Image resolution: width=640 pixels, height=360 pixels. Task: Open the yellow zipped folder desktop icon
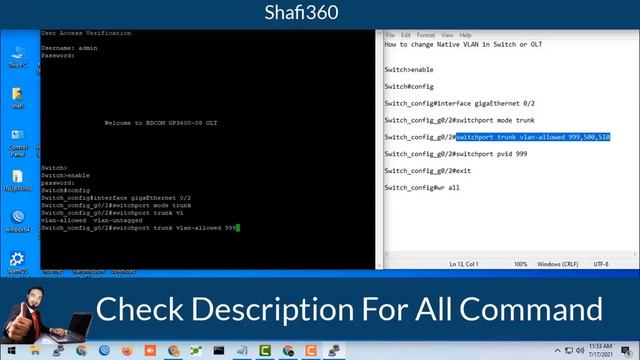18,180
